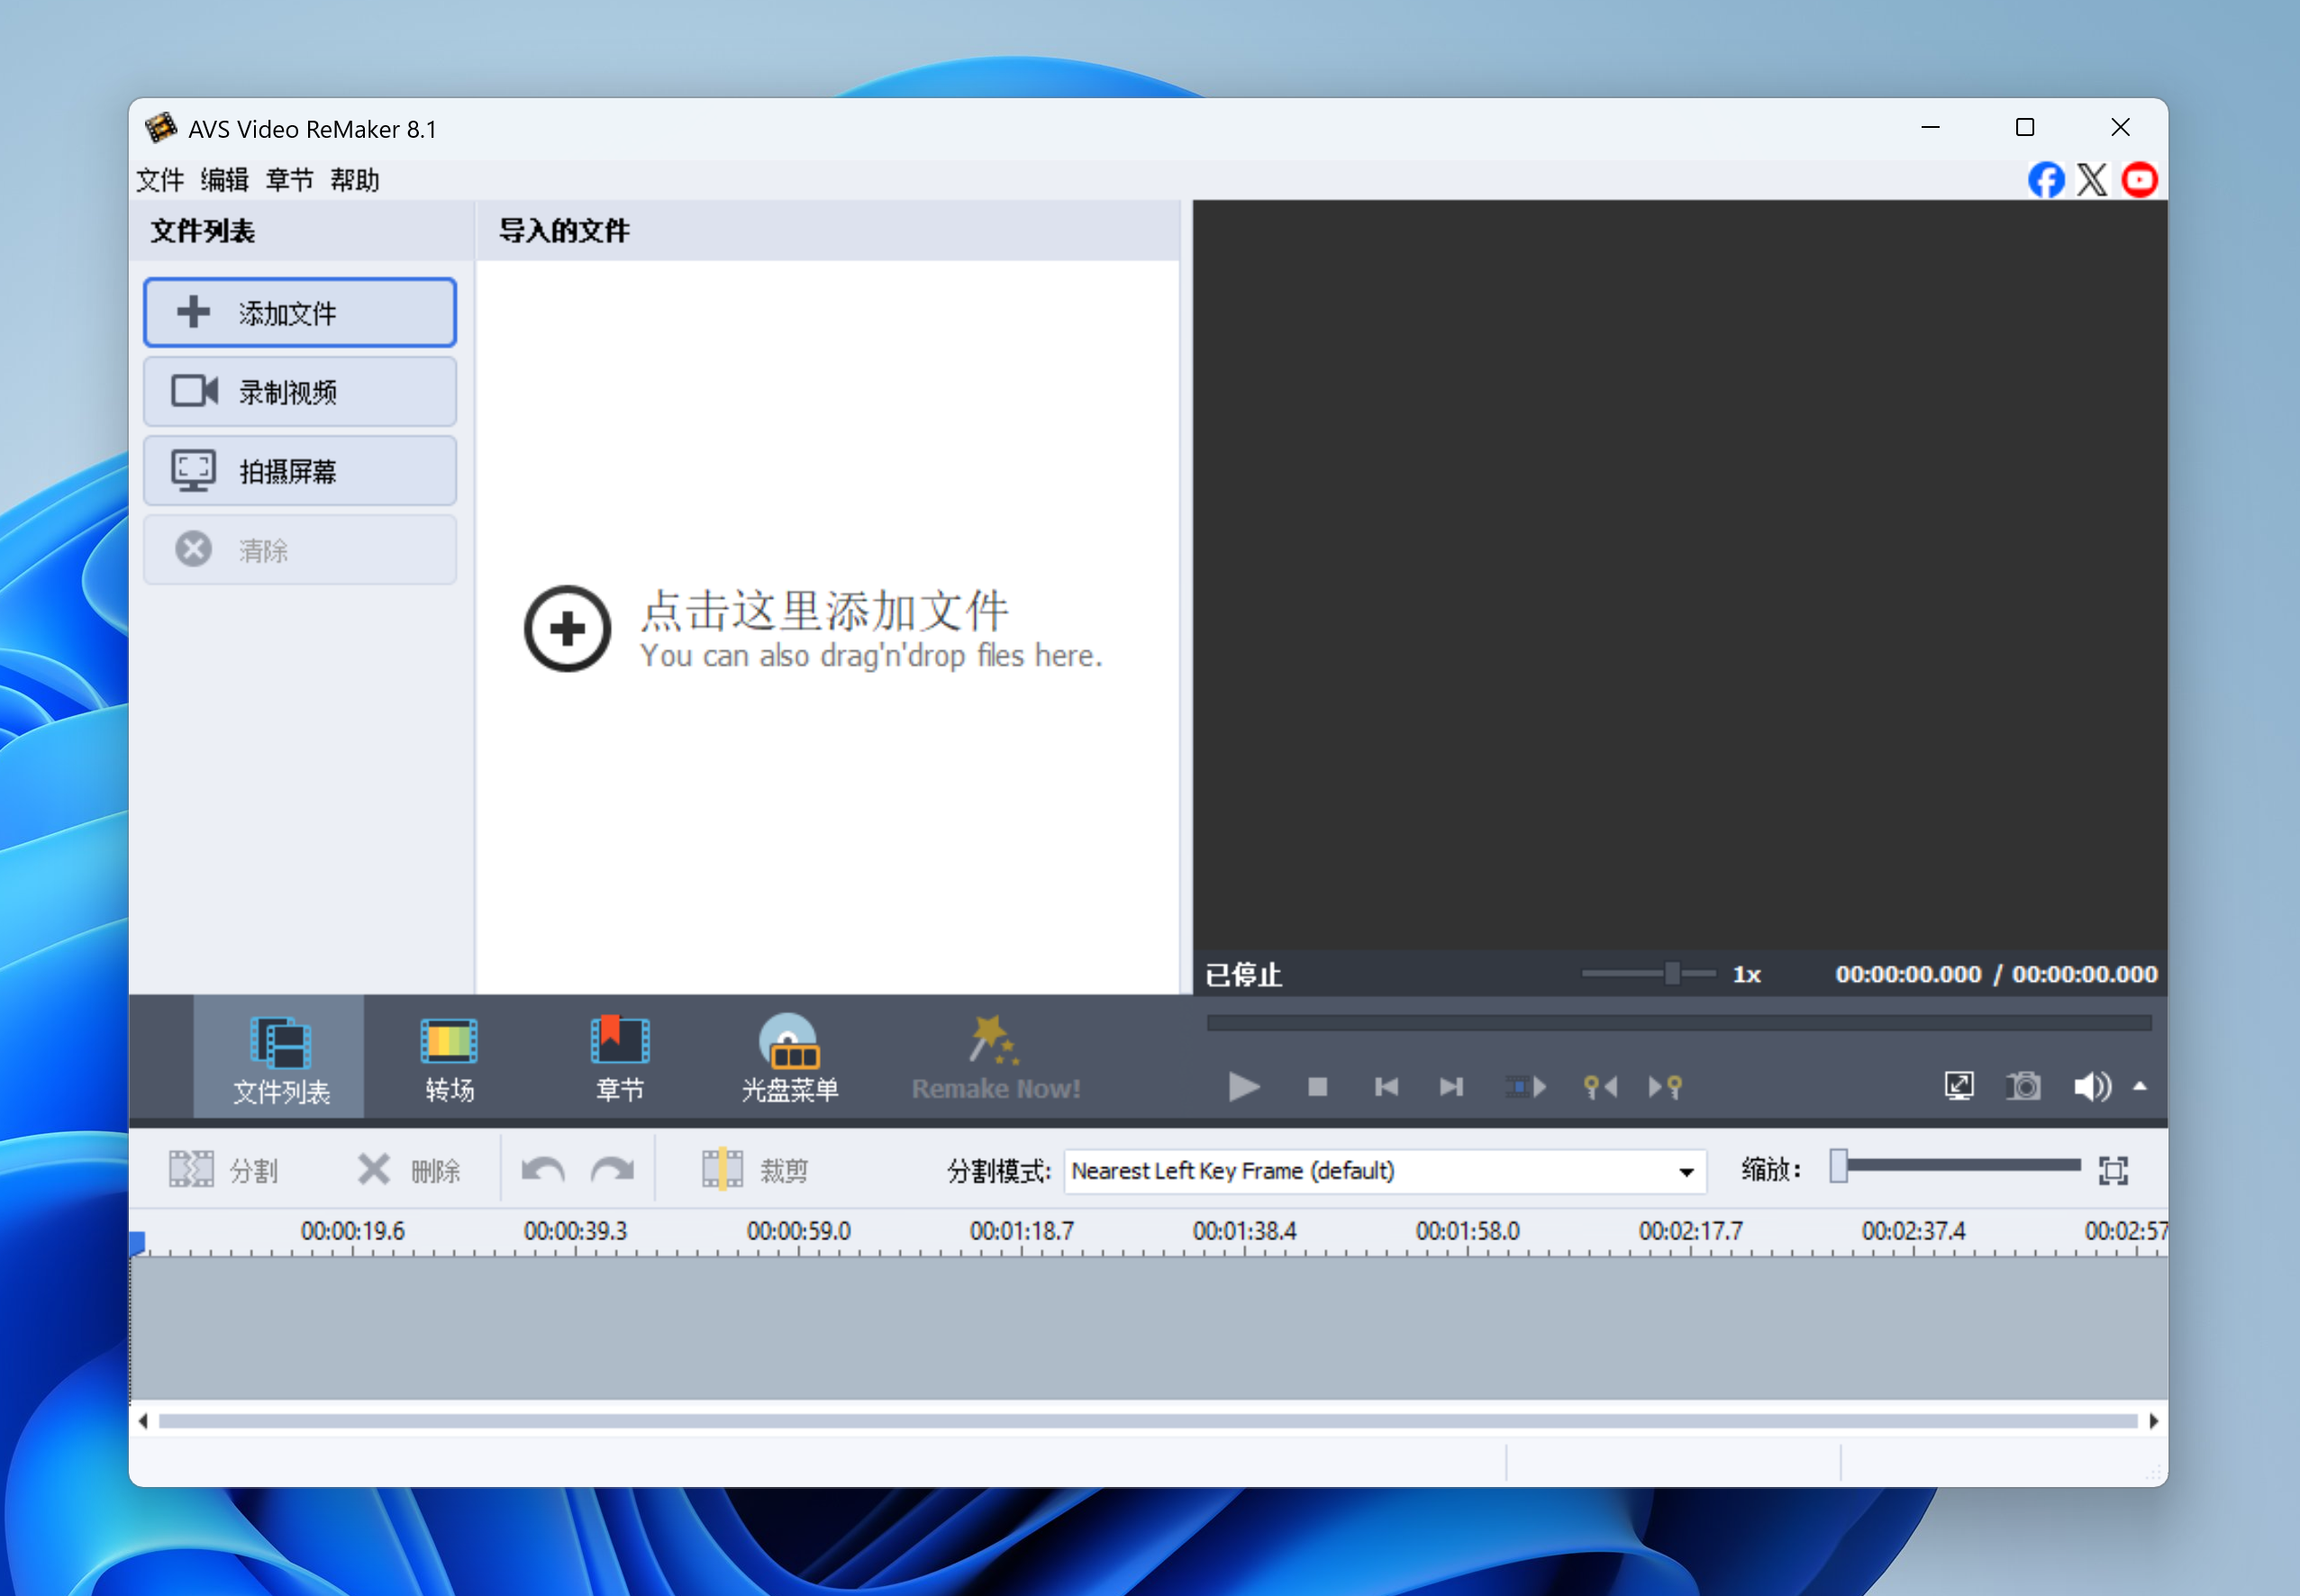Open 录制视频 video capture
The image size is (2300, 1596).
coord(300,392)
